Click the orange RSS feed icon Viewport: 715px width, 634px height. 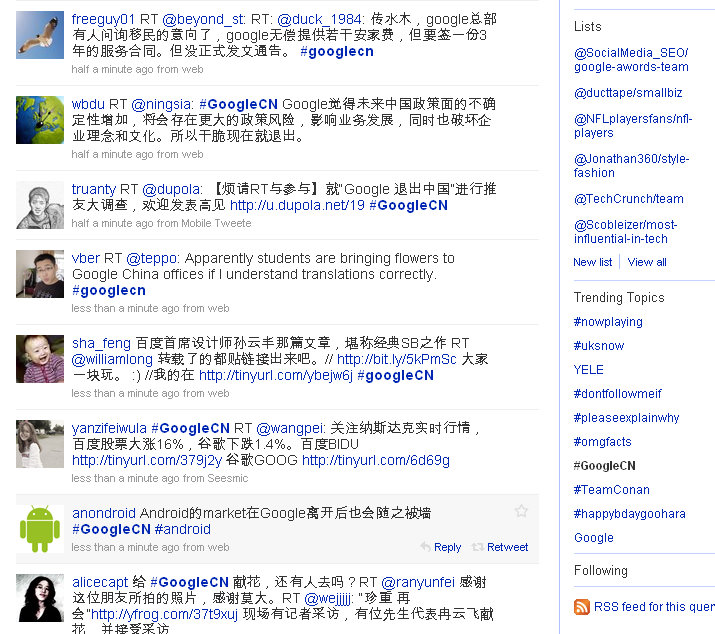[x=581, y=607]
